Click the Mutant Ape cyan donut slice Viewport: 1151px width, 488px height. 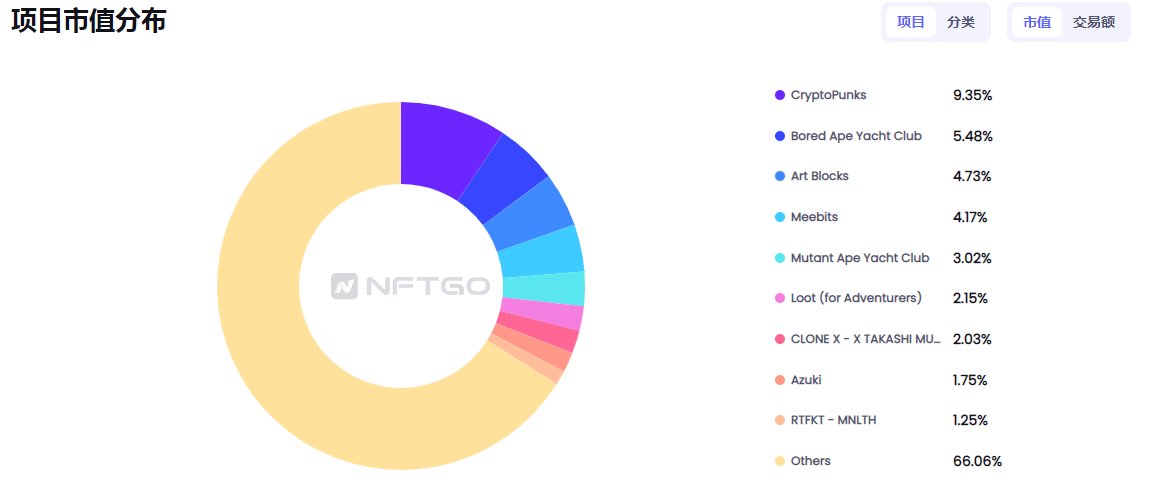pos(546,287)
